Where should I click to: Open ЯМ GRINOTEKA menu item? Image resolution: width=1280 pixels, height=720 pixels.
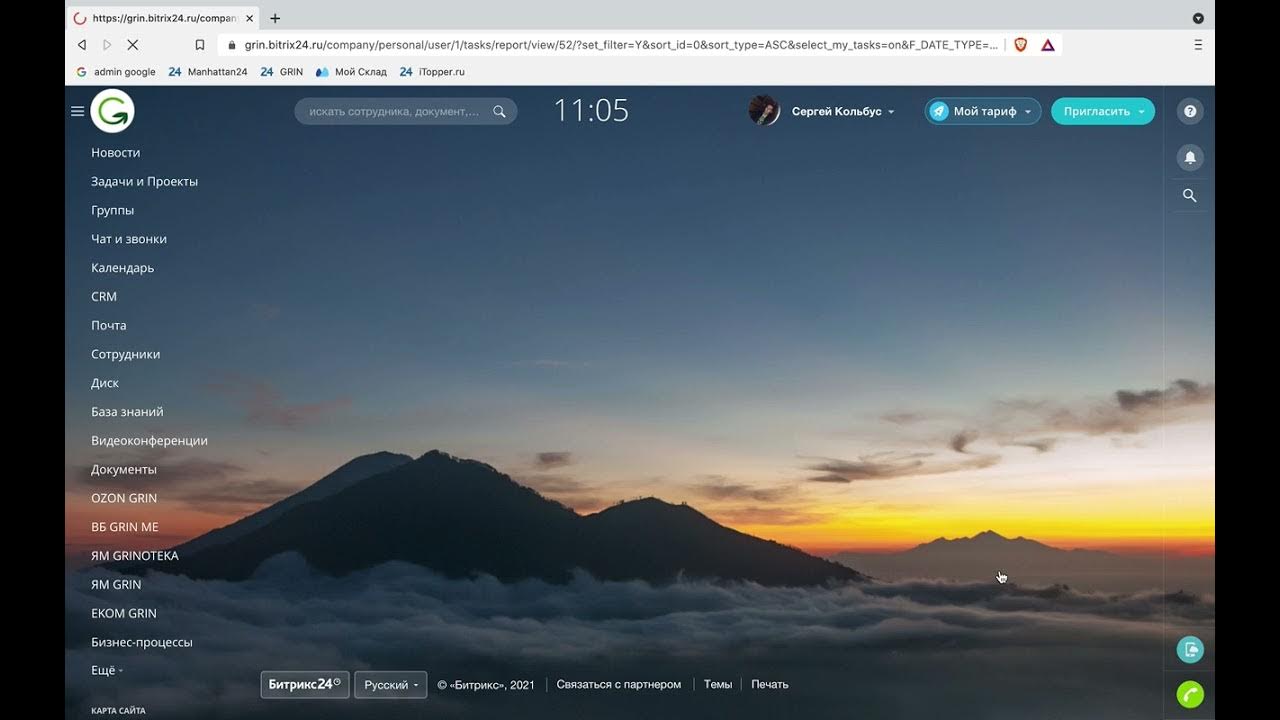pyautogui.click(x=135, y=556)
